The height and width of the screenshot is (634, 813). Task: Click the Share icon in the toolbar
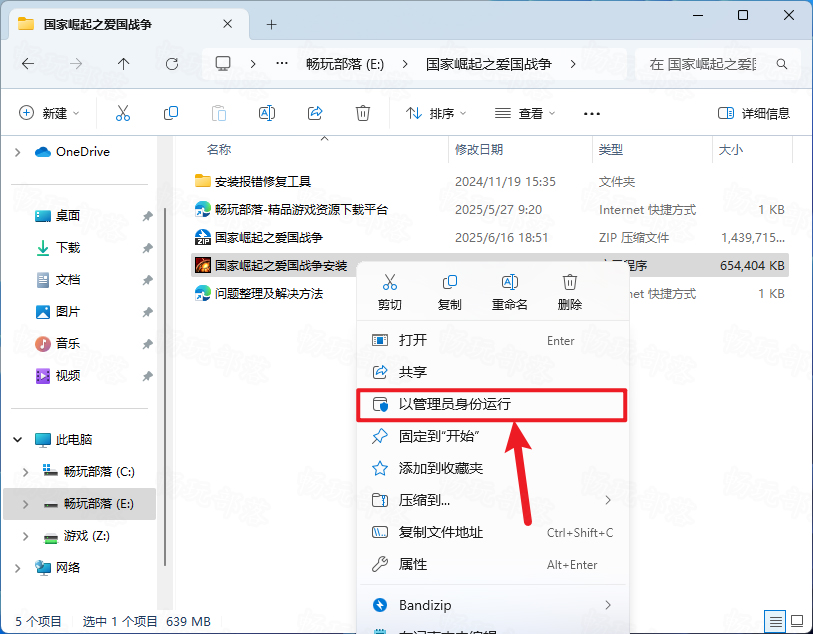[315, 113]
